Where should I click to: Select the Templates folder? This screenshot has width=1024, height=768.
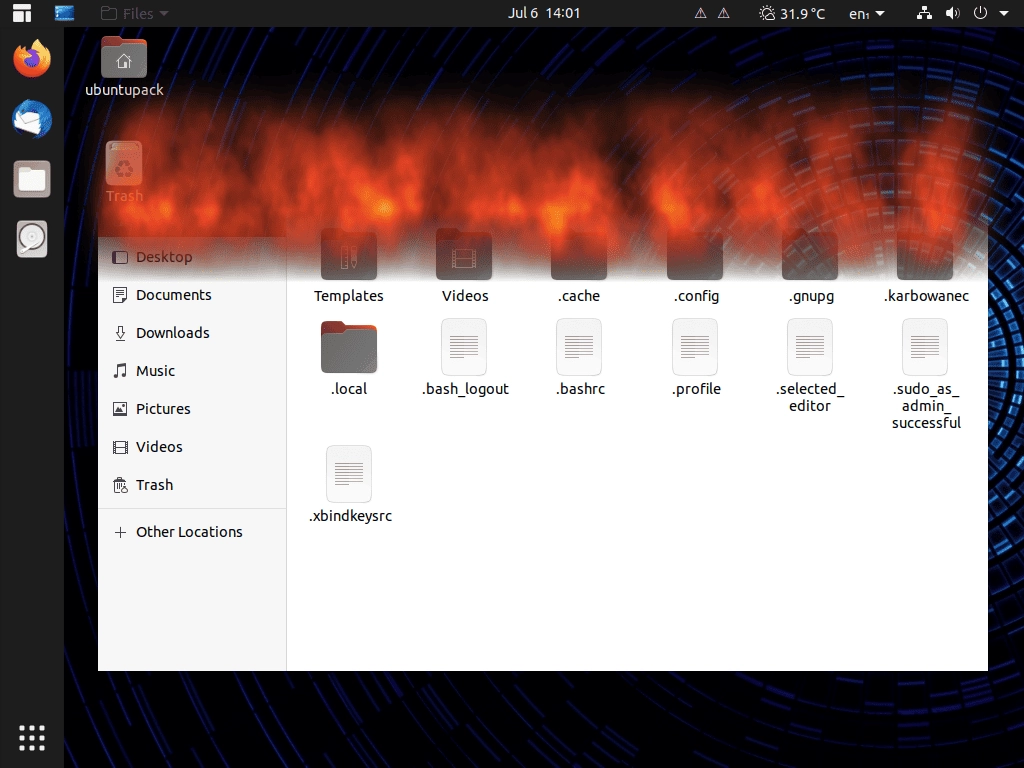coord(349,266)
